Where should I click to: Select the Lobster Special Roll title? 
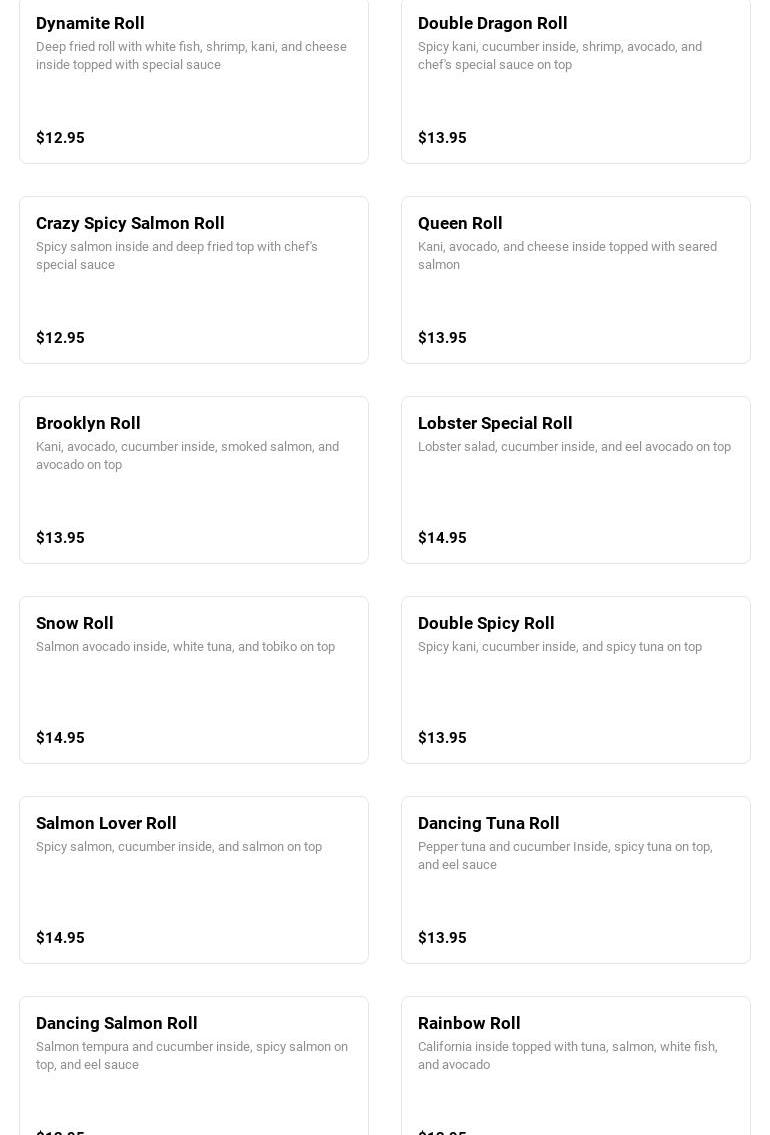pos(495,423)
